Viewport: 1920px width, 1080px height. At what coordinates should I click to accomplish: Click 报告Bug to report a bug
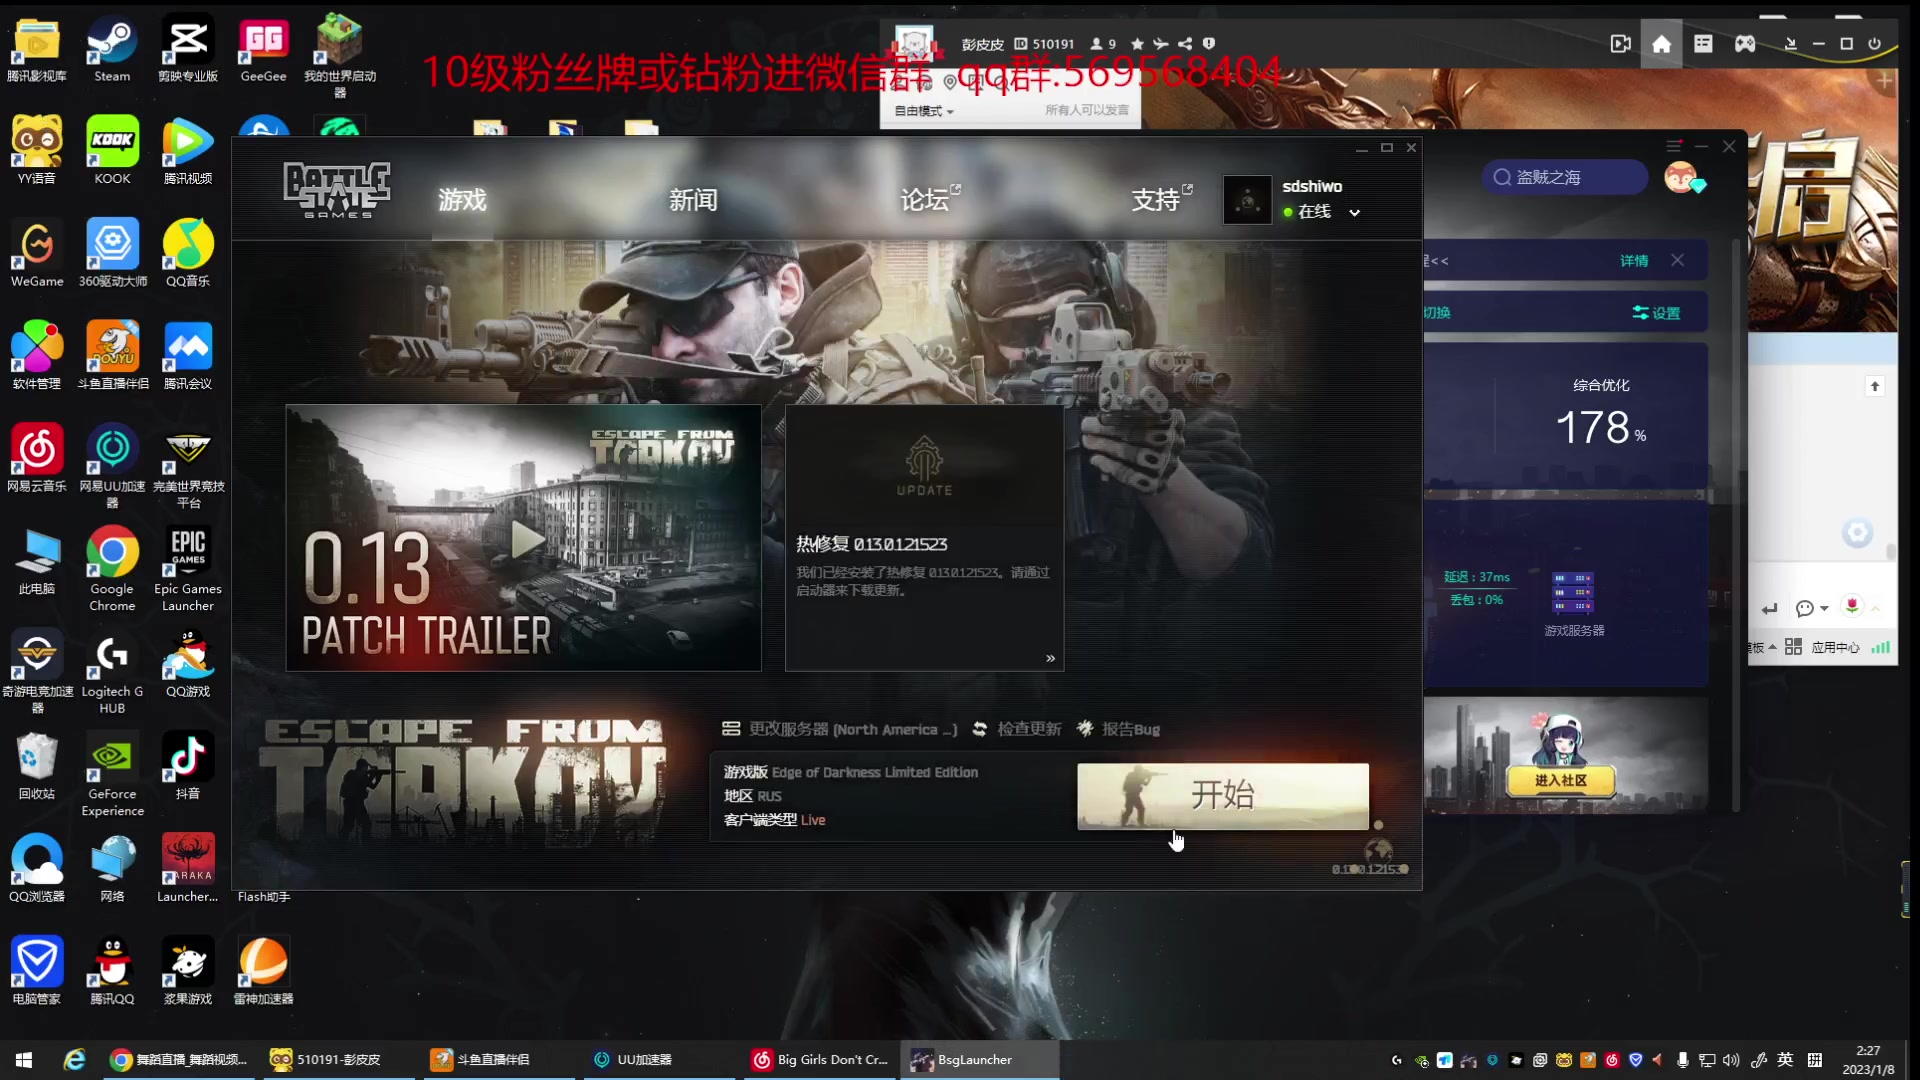click(x=1118, y=730)
